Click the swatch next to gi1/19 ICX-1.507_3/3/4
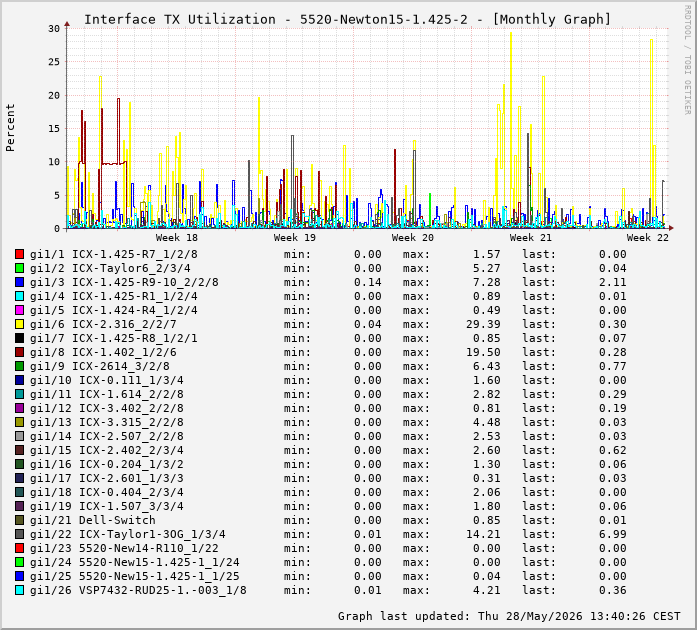The width and height of the screenshot is (697, 630). click(19, 506)
